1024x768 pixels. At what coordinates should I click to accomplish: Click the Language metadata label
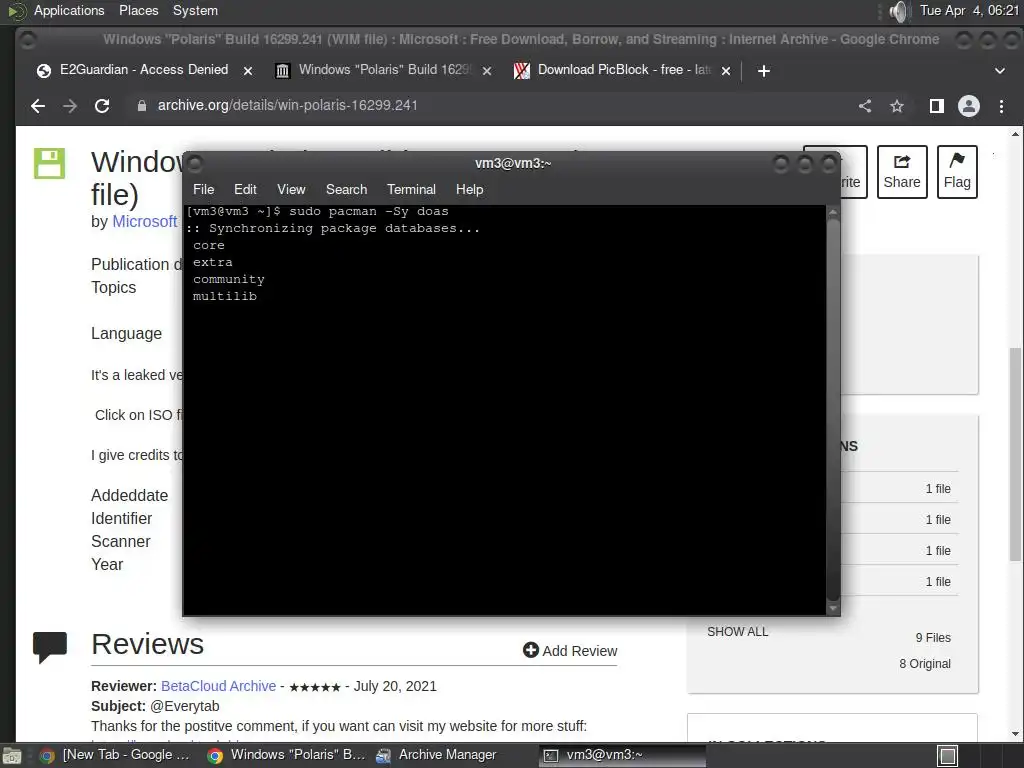pos(126,333)
